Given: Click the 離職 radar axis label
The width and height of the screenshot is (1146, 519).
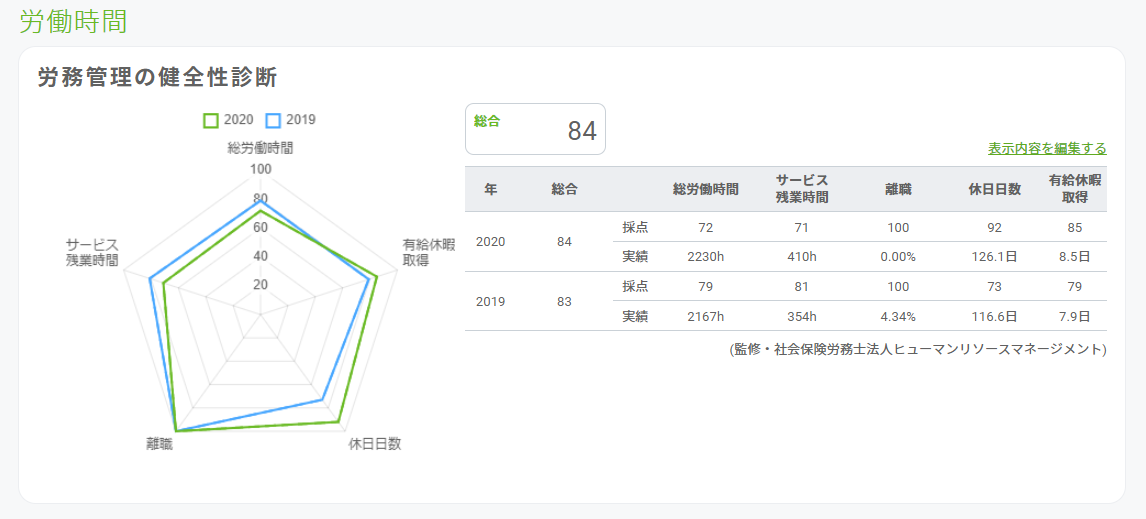Looking at the screenshot, I should click(160, 444).
